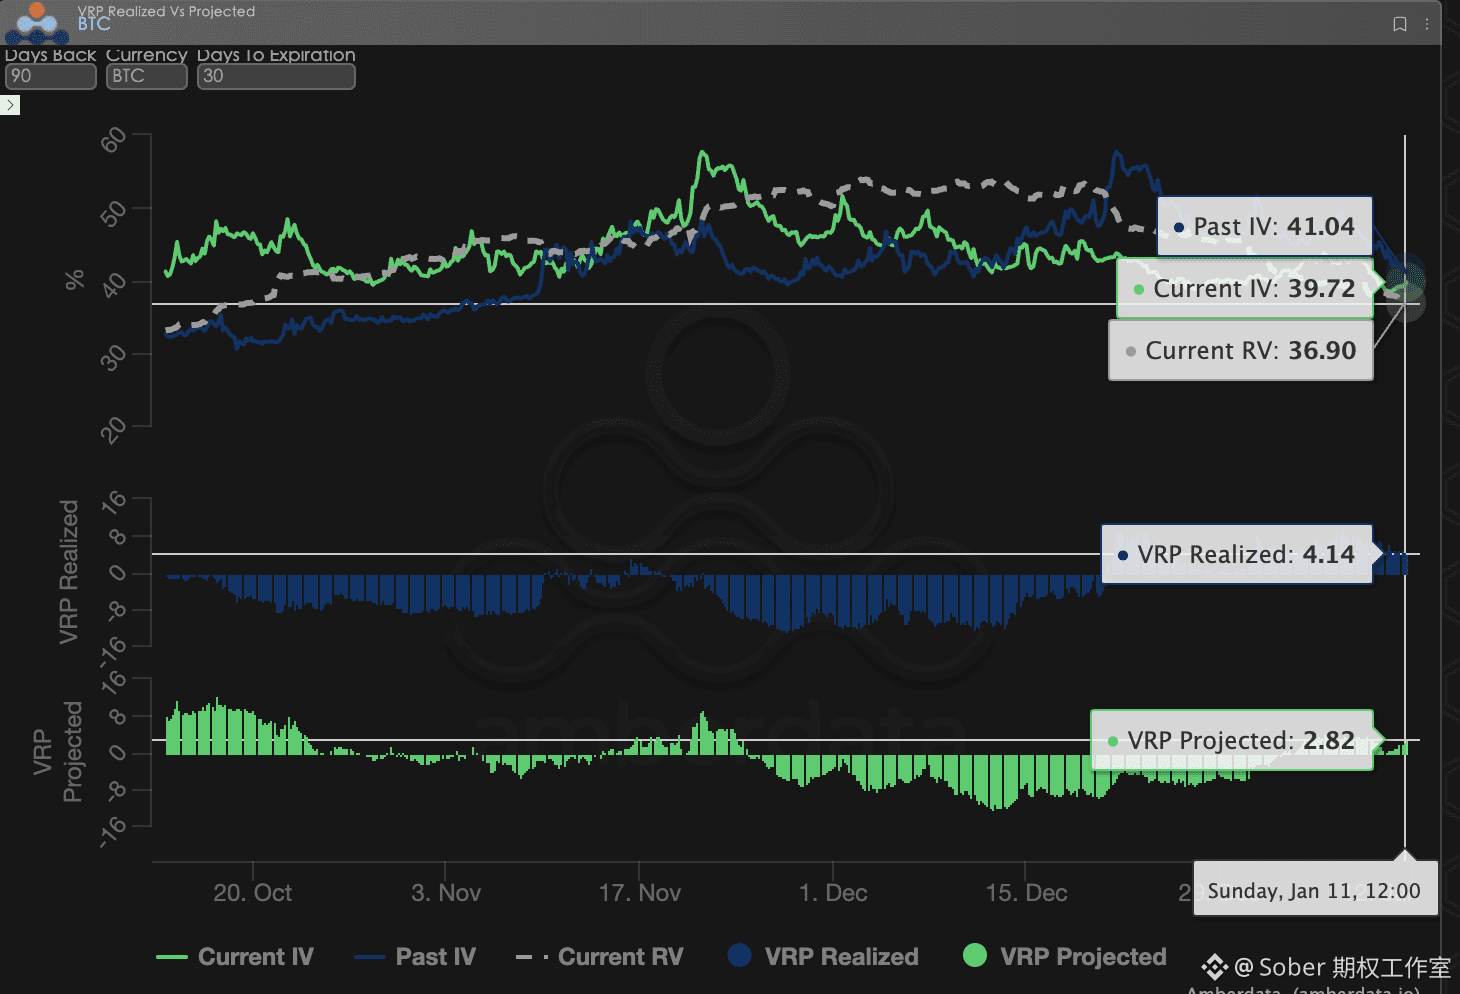
Task: Click the green Current IV legend line marker
Action: tap(172, 957)
